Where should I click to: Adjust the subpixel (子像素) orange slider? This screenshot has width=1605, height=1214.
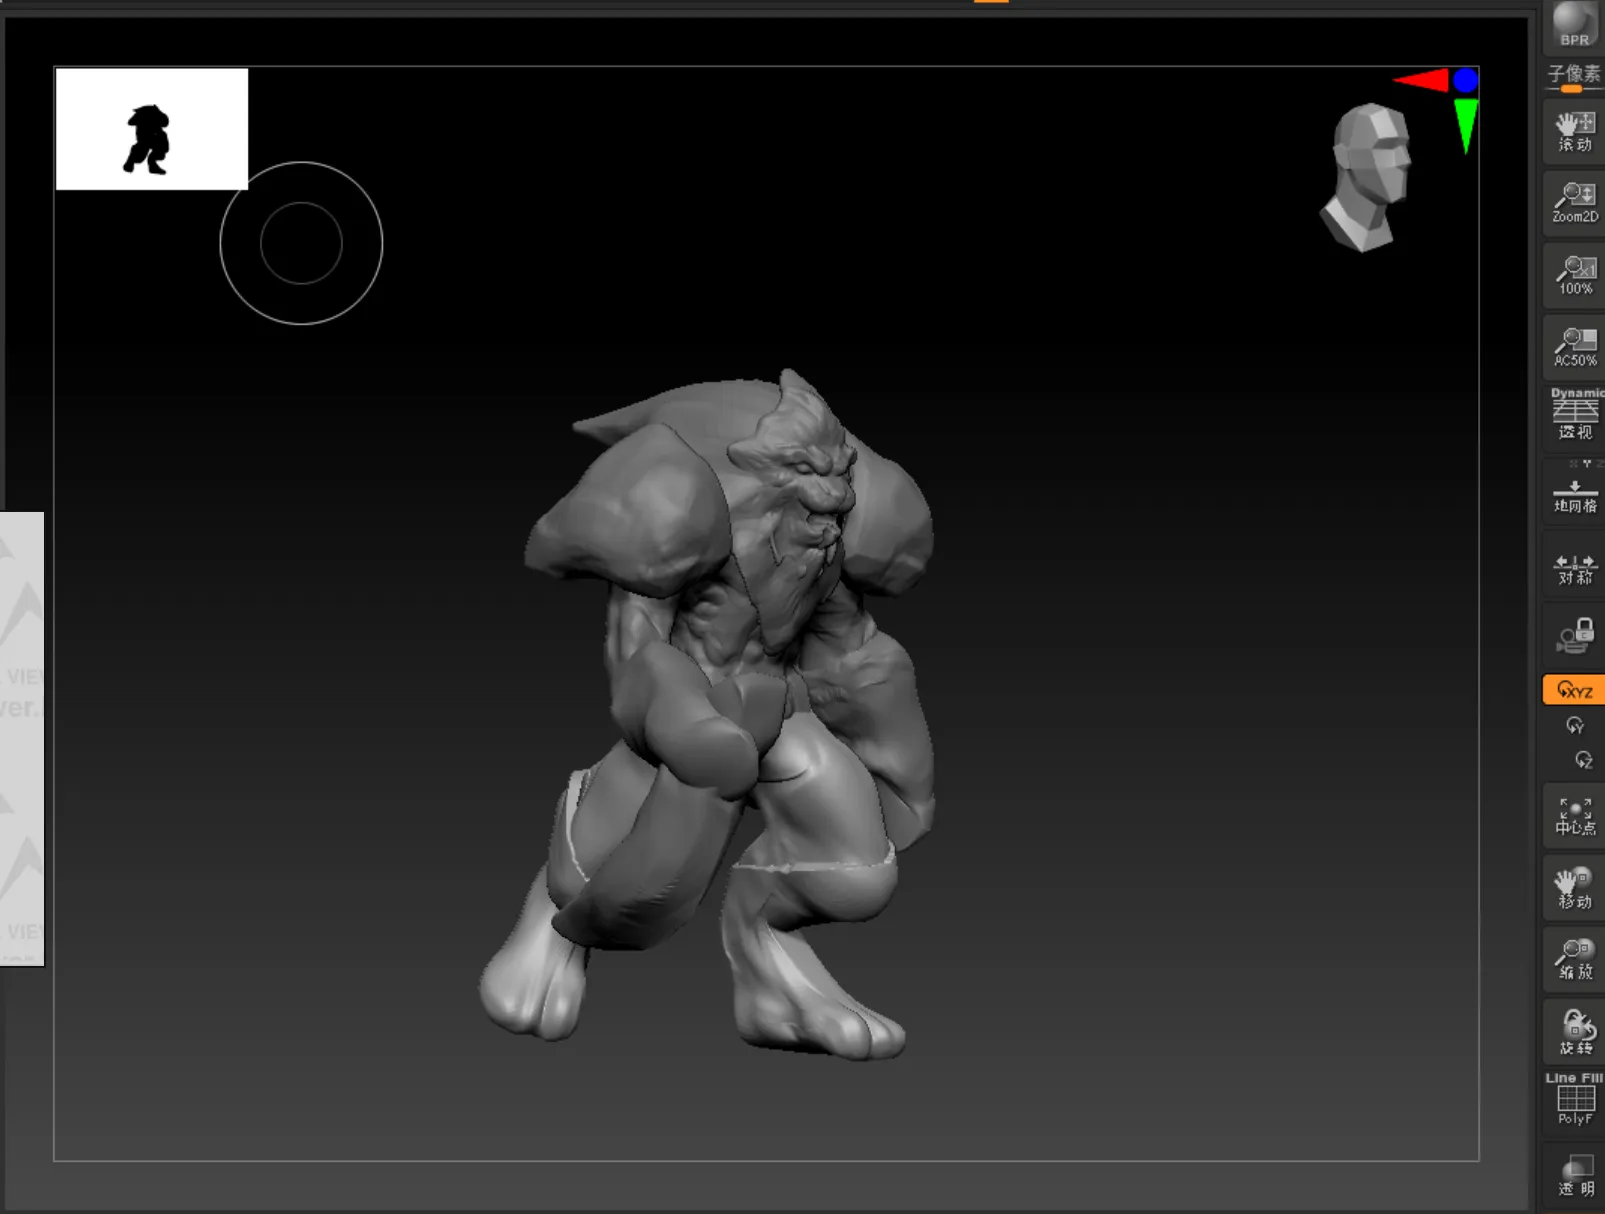tap(1571, 89)
